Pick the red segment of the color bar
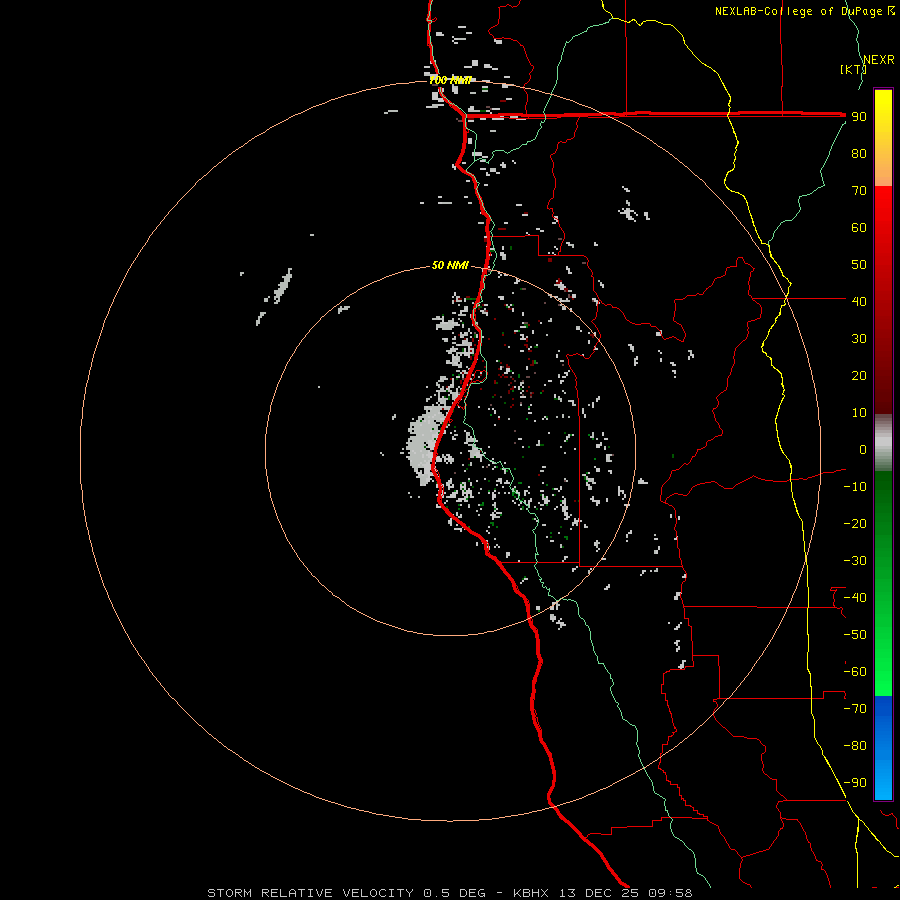The width and height of the screenshot is (900, 900). 883,300
